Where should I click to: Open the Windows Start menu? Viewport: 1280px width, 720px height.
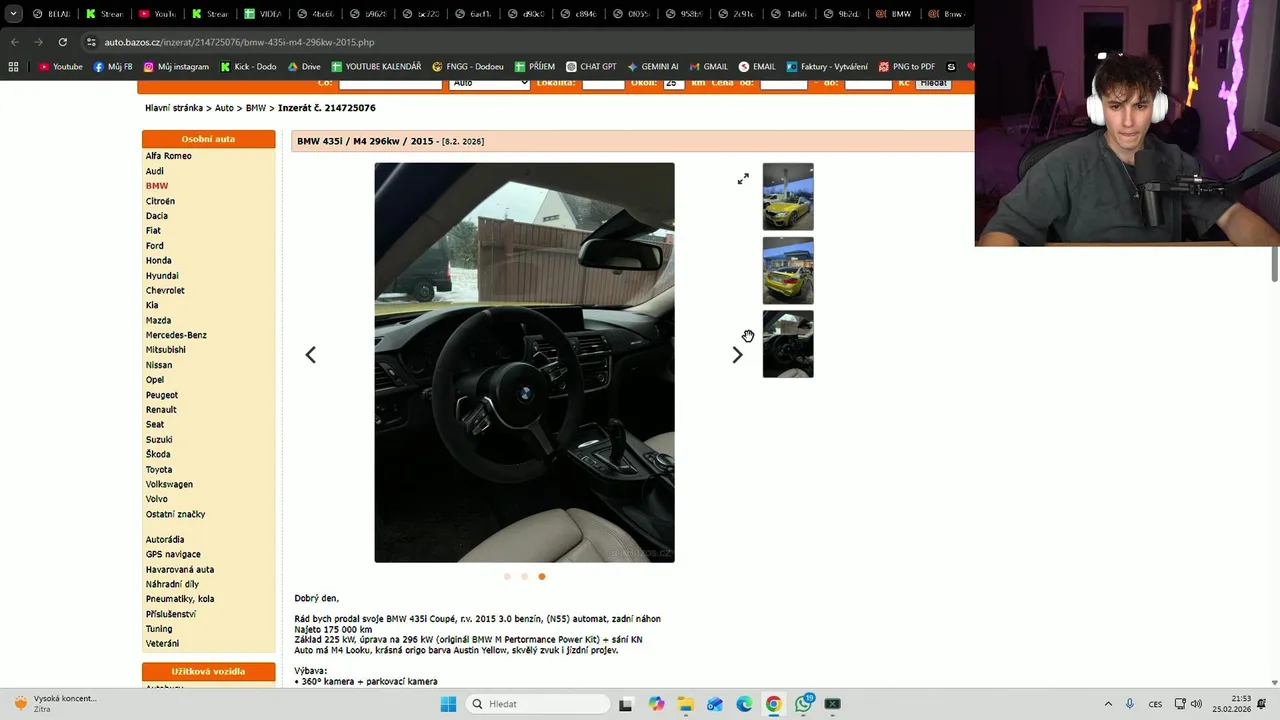pos(448,704)
